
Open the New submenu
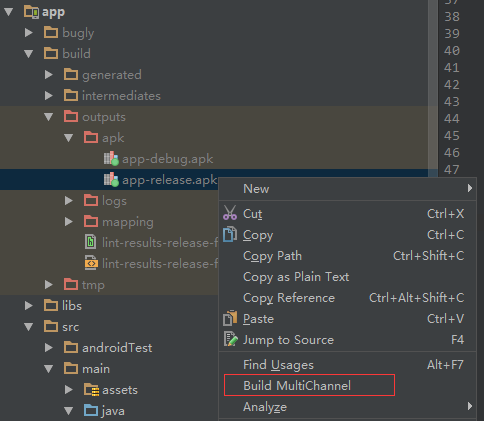point(347,188)
